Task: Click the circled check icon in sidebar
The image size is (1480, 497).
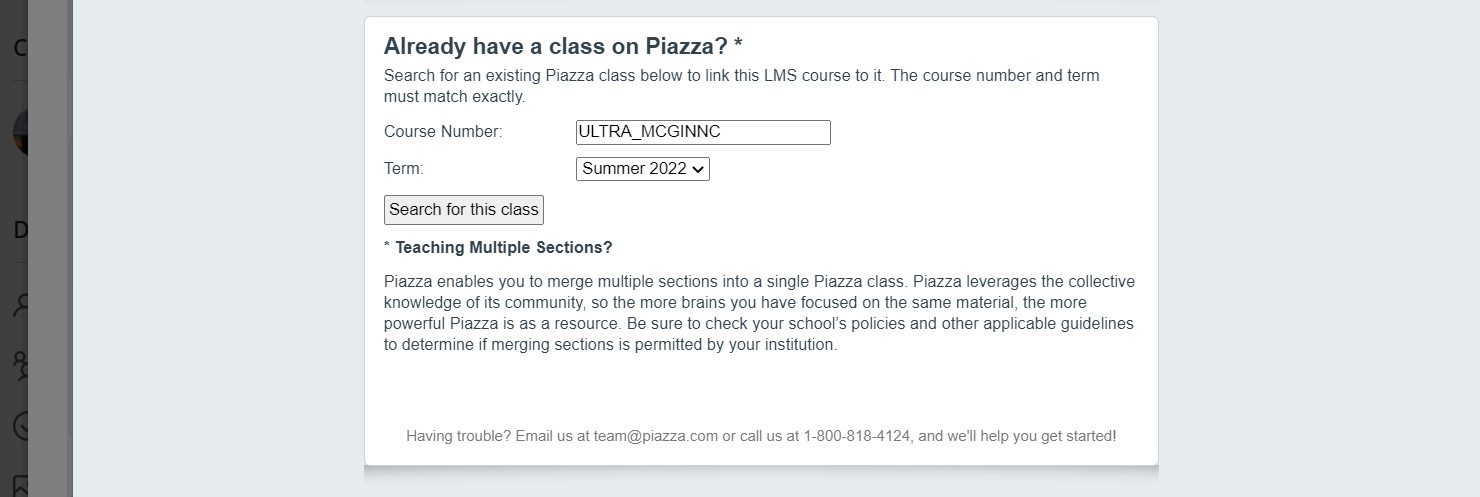Action: [20, 427]
